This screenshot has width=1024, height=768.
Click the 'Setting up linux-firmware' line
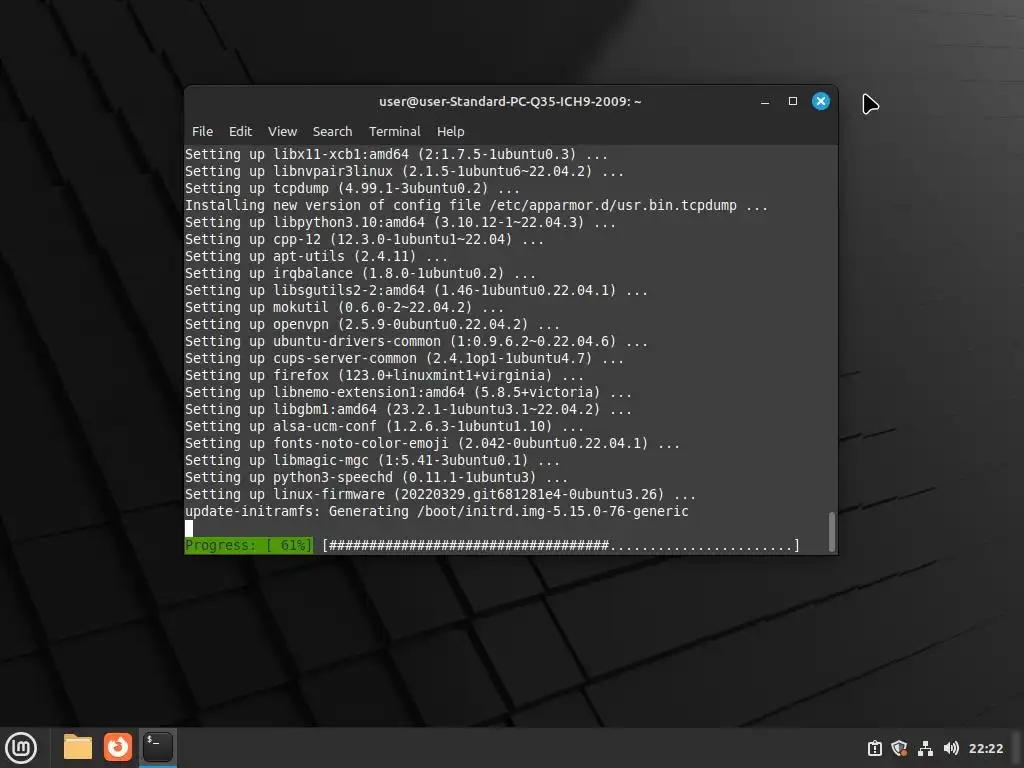(x=440, y=494)
